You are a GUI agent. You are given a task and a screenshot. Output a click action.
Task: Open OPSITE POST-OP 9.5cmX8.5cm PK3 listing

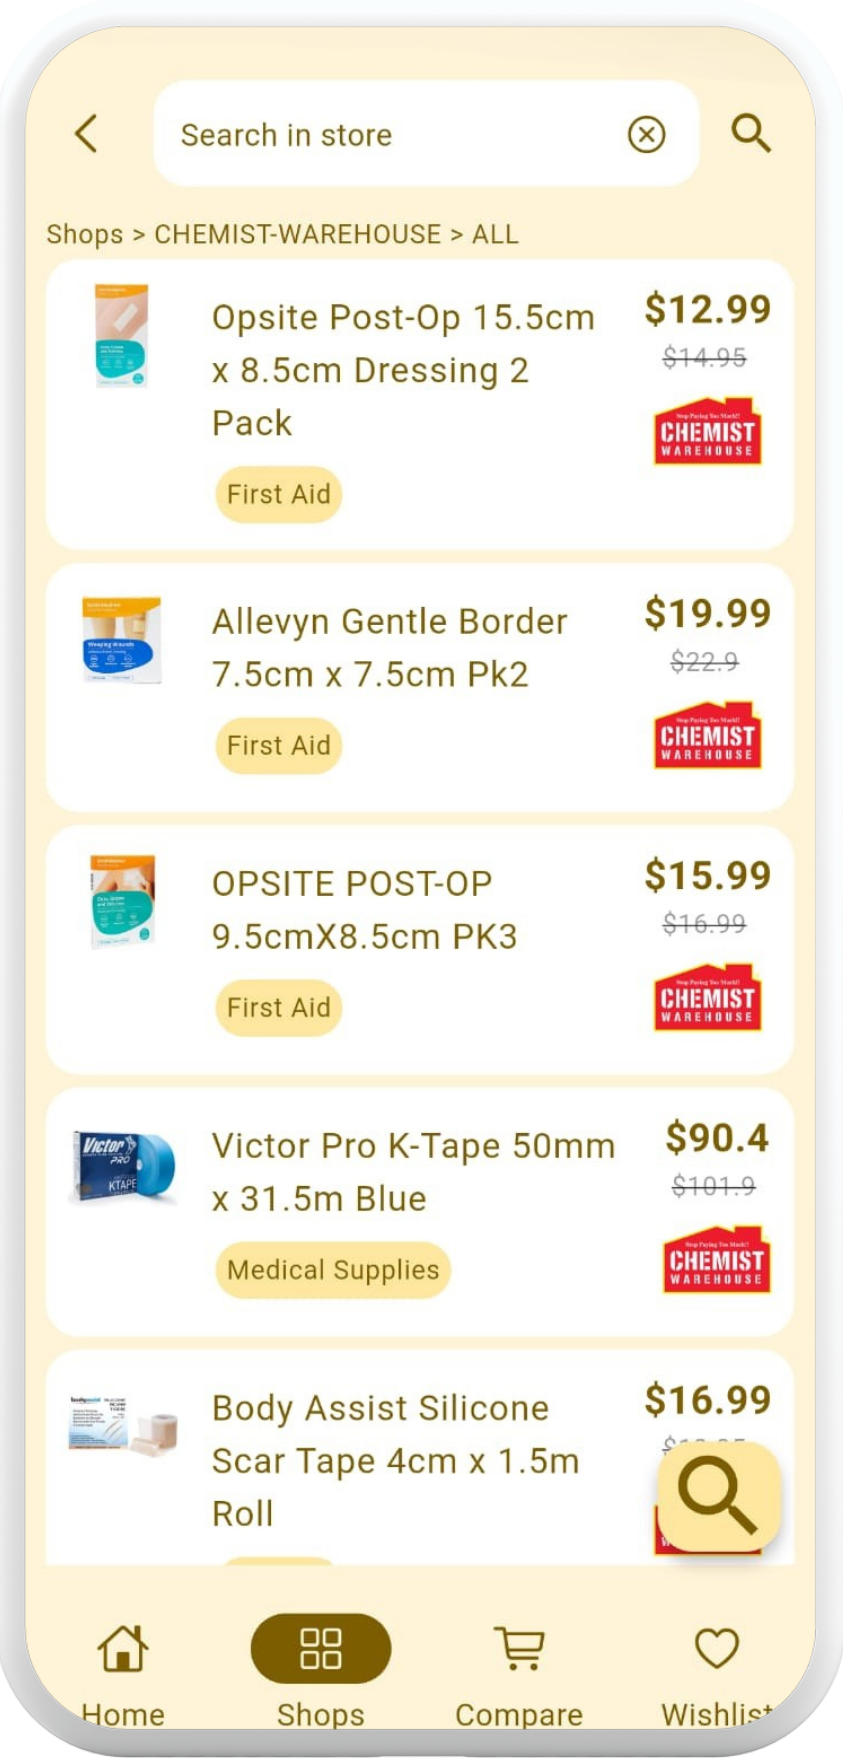[365, 910]
